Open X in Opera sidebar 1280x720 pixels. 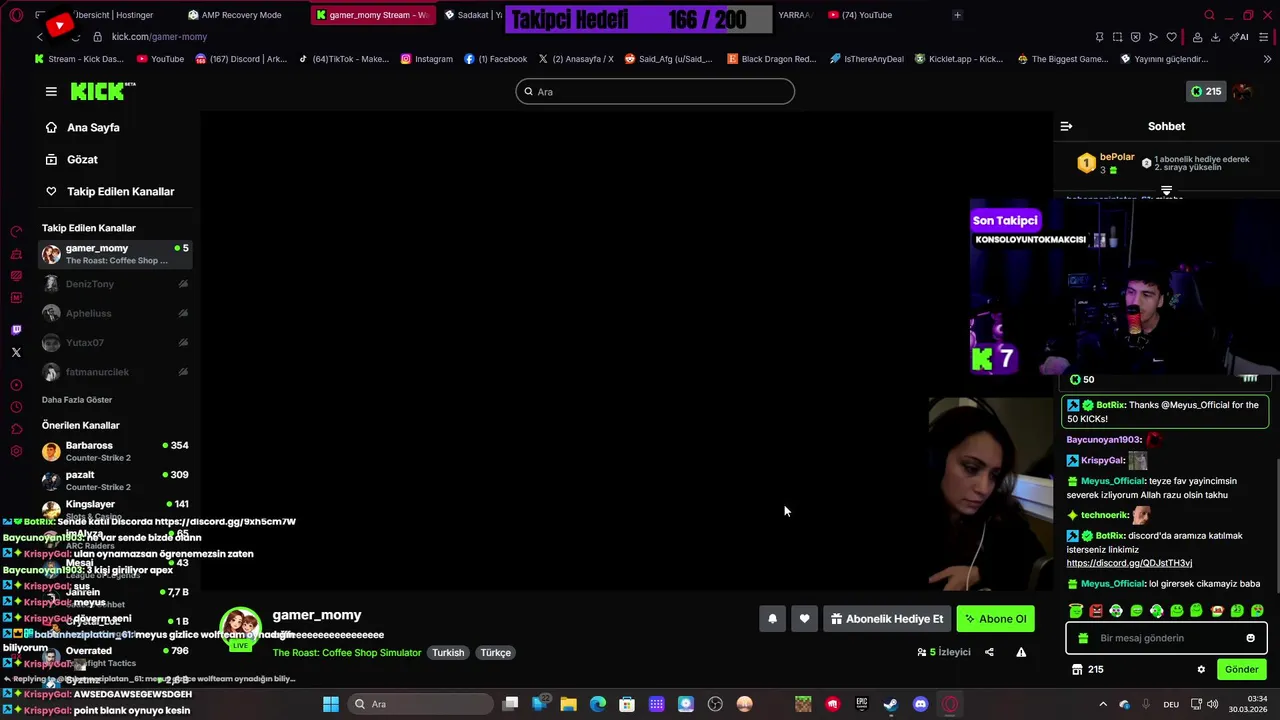pyautogui.click(x=16, y=352)
